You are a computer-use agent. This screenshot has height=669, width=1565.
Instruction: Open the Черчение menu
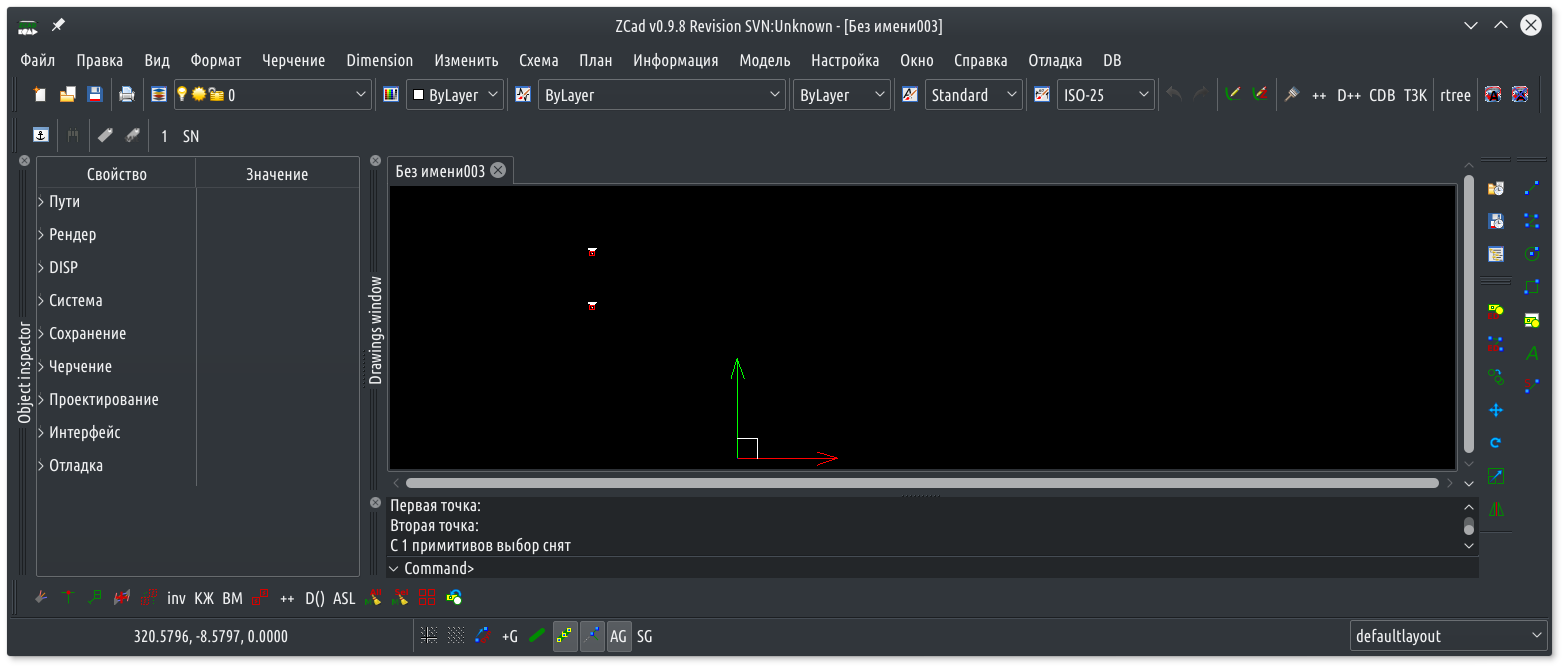pos(293,60)
